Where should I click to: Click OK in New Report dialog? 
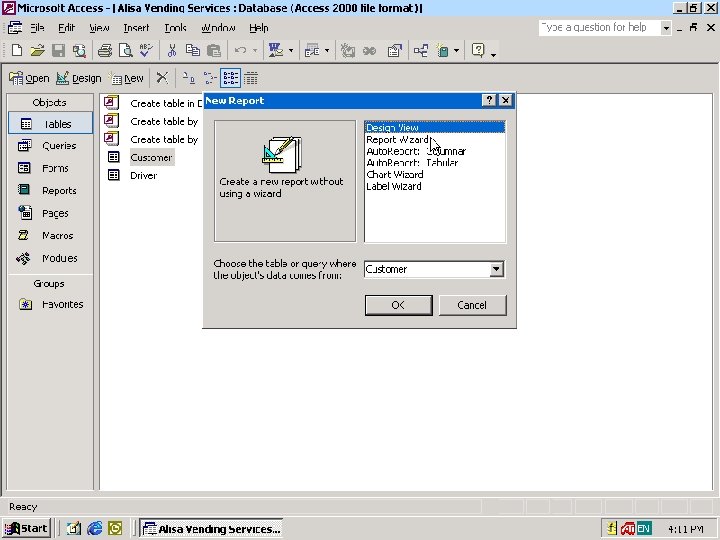pos(399,305)
